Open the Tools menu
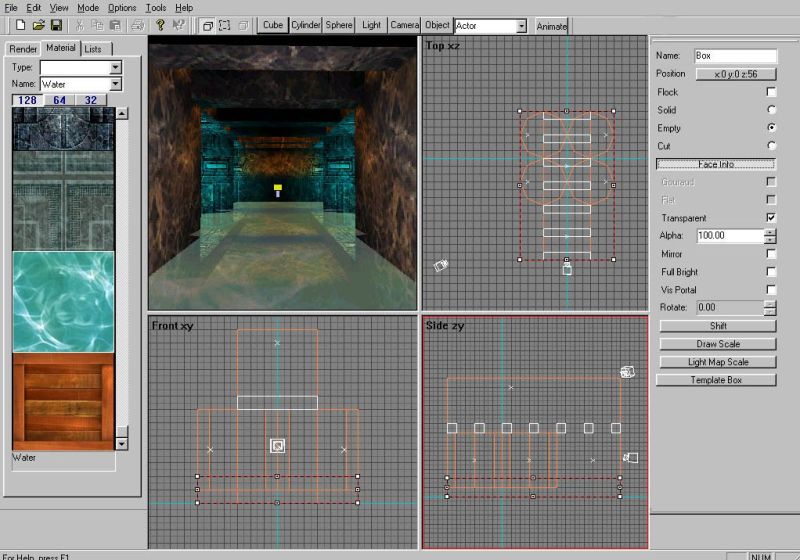Image resolution: width=800 pixels, height=560 pixels. (x=156, y=8)
